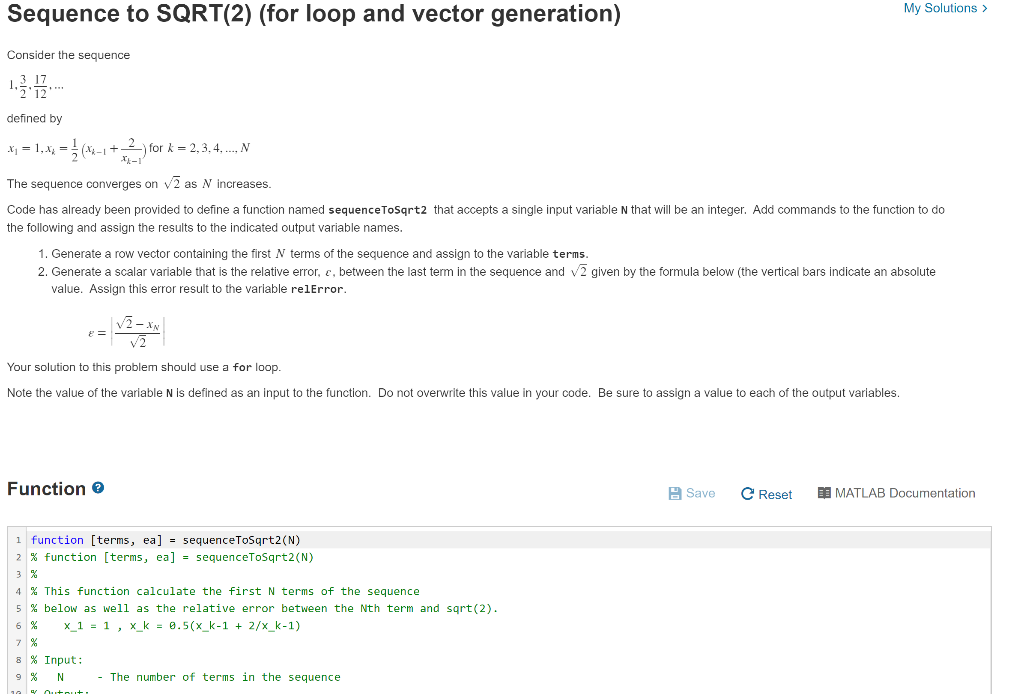Open the My Solutions page

tap(940, 8)
